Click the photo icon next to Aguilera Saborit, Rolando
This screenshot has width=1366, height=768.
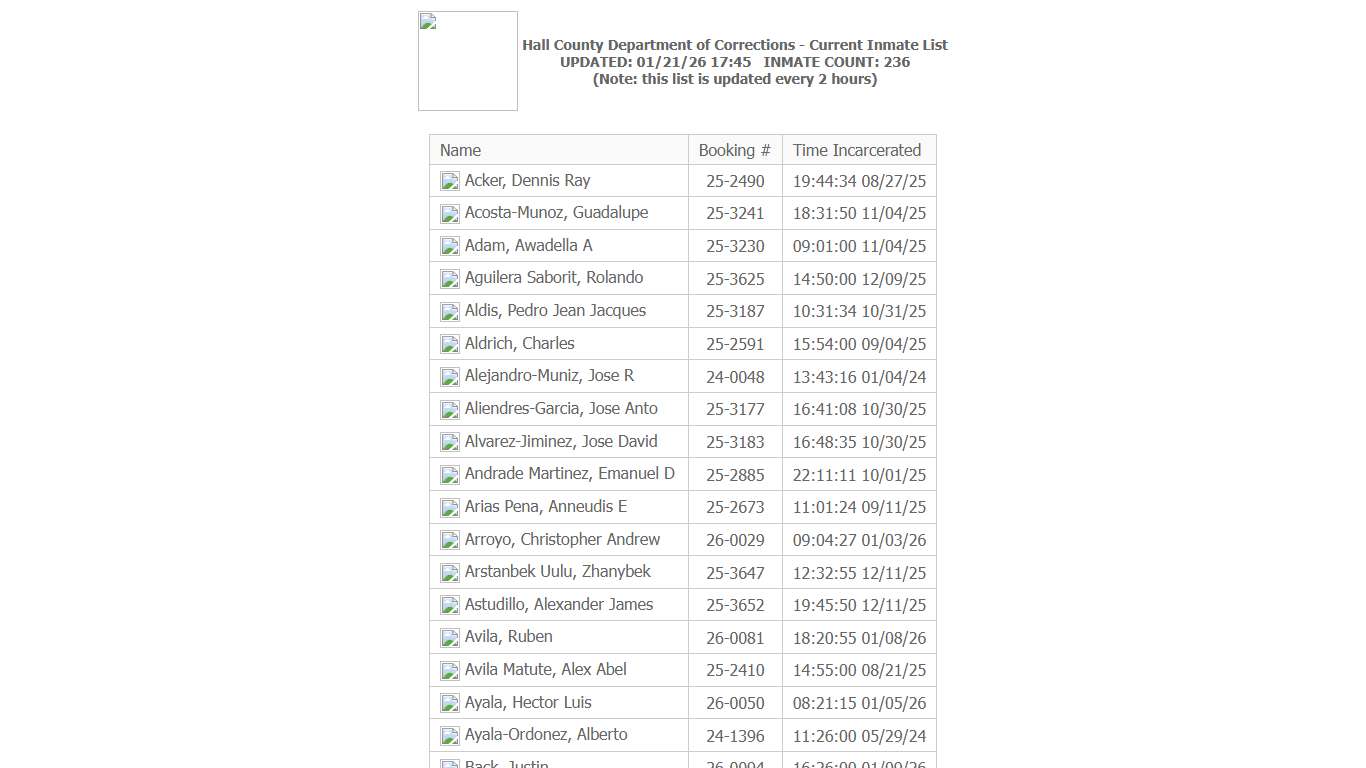pos(449,278)
